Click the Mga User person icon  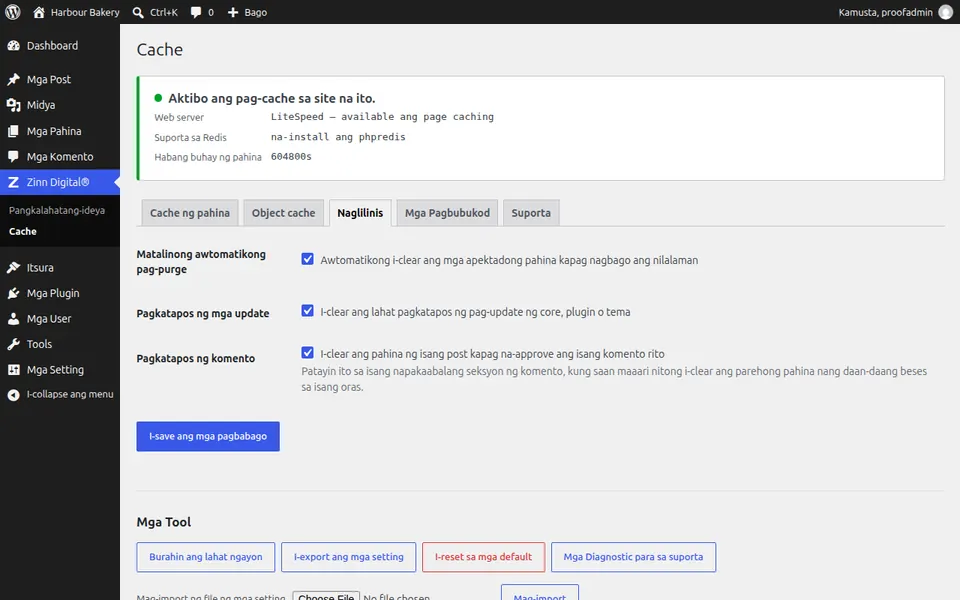click(13, 319)
